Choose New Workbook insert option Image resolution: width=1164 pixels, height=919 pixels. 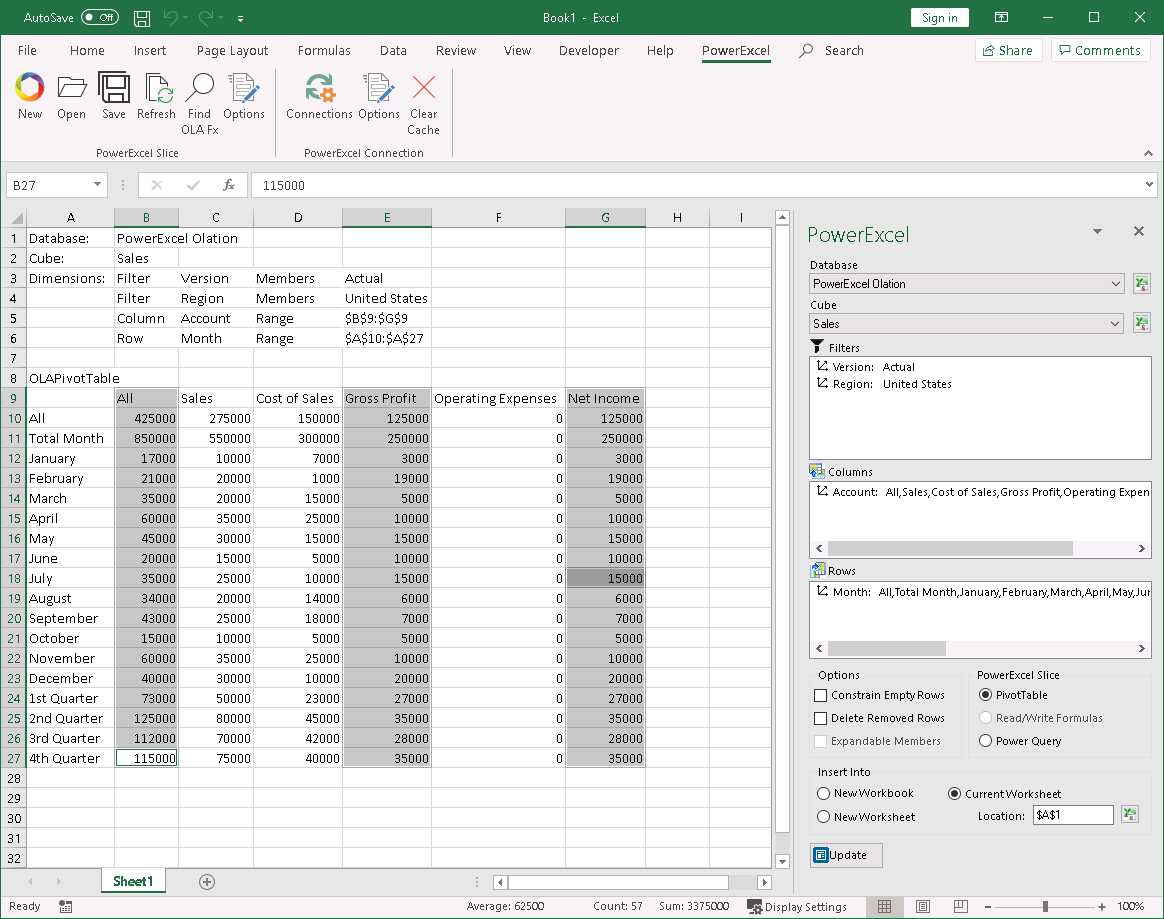(823, 794)
